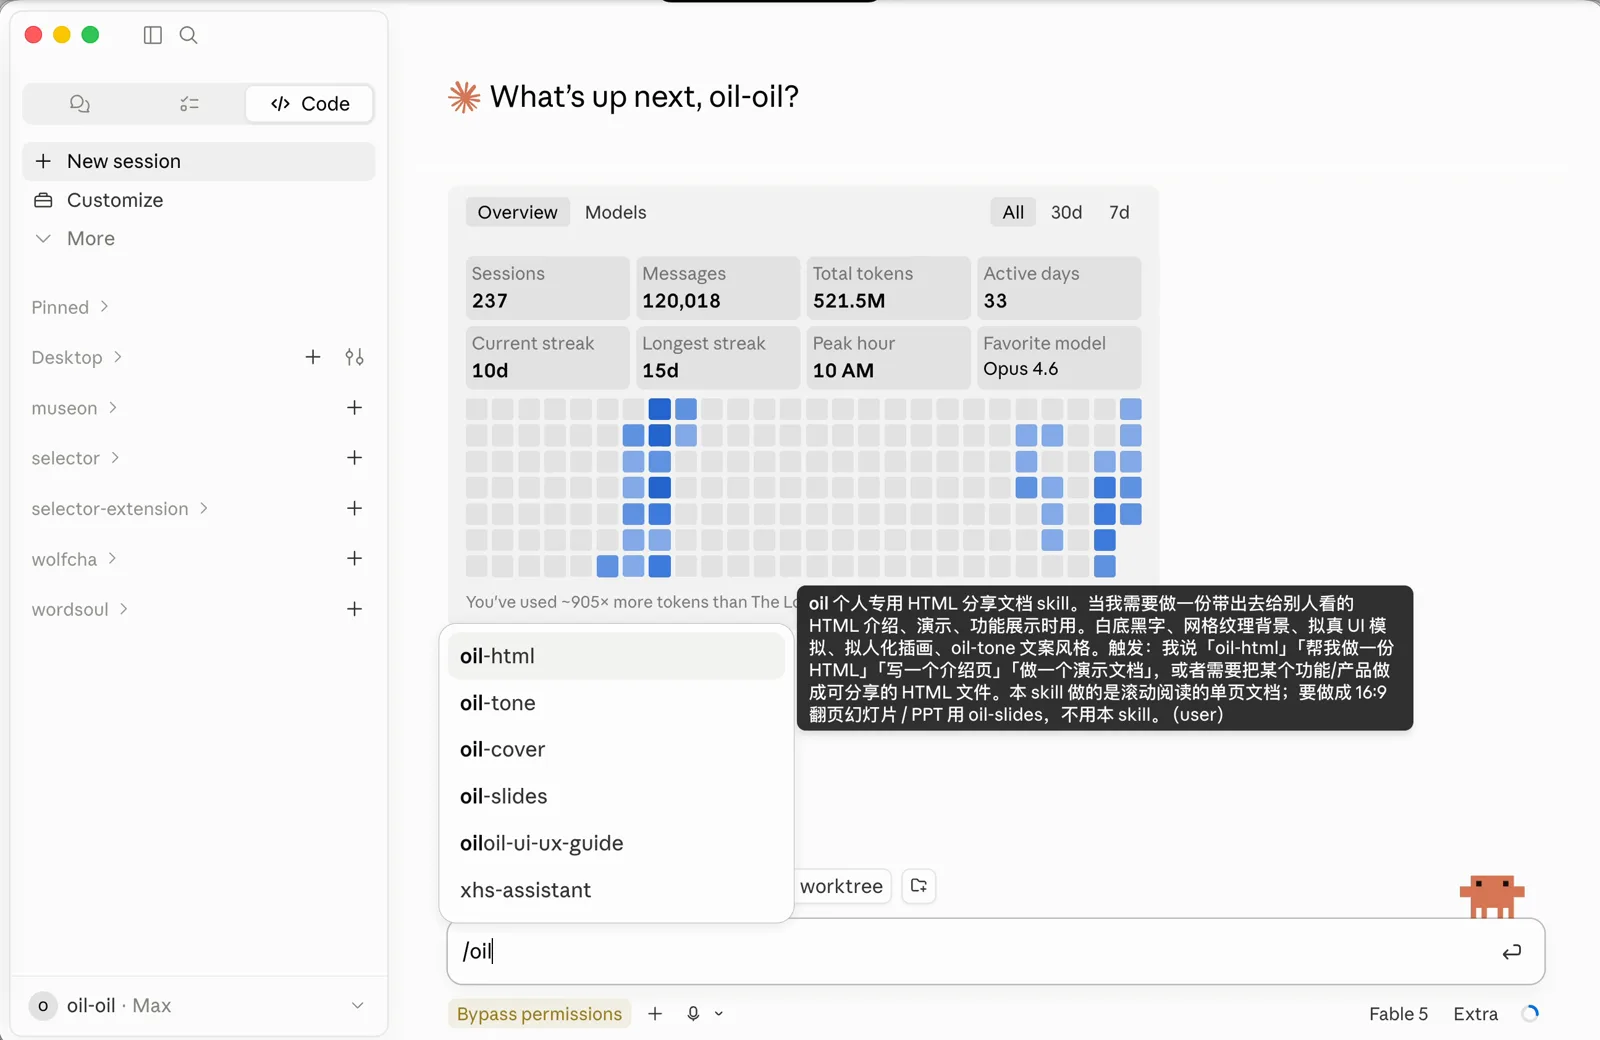Add a session to Desktop with plus
This screenshot has height=1040, width=1600.
tap(313, 357)
